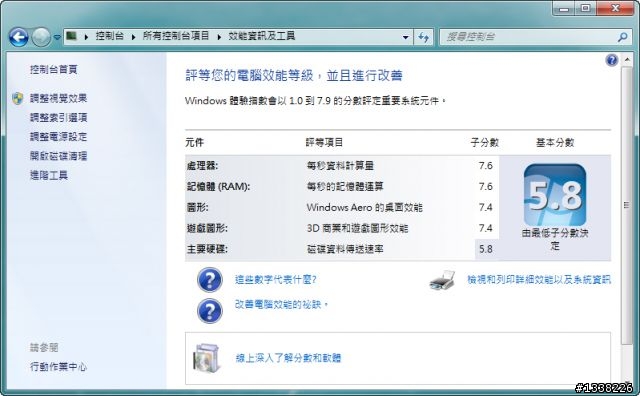Open 調整電源設定 link

58,137
